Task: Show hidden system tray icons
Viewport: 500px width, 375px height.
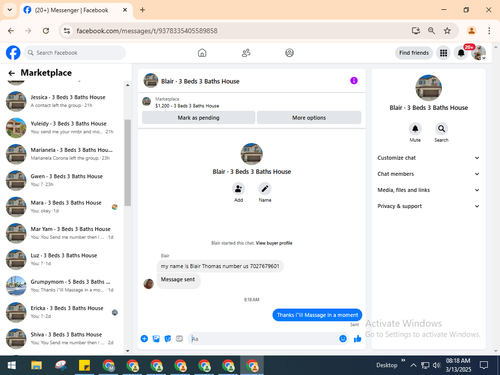Action: (x=413, y=365)
